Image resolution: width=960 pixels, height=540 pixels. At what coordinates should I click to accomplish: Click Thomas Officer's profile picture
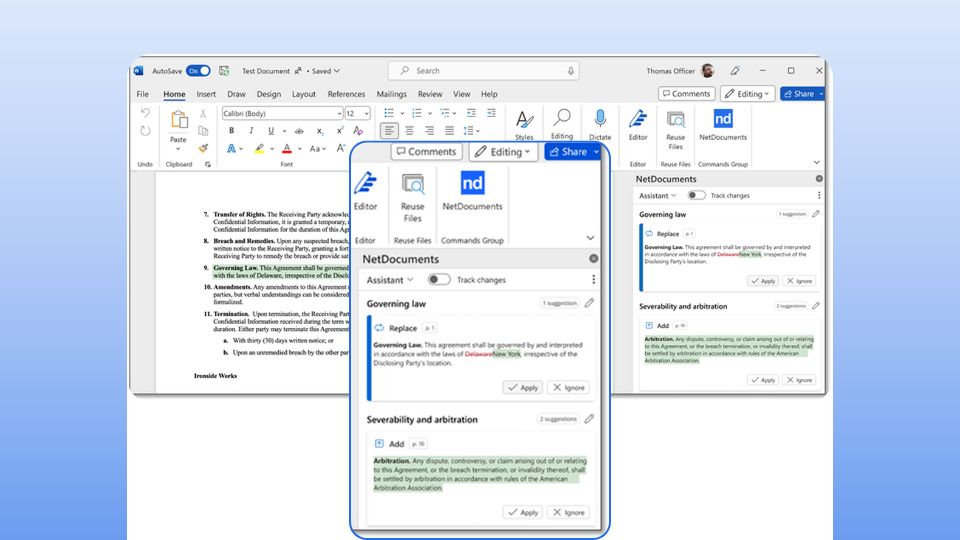pyautogui.click(x=708, y=71)
